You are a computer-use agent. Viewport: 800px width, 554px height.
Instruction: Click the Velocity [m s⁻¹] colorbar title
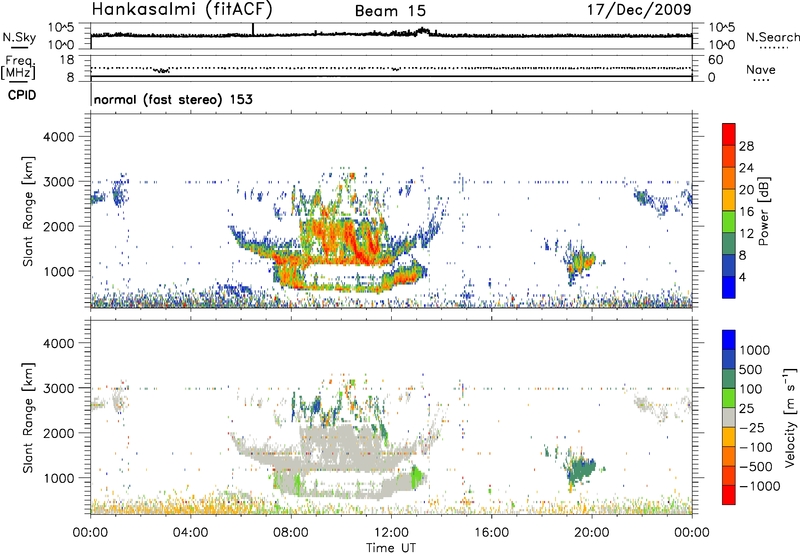coord(790,417)
